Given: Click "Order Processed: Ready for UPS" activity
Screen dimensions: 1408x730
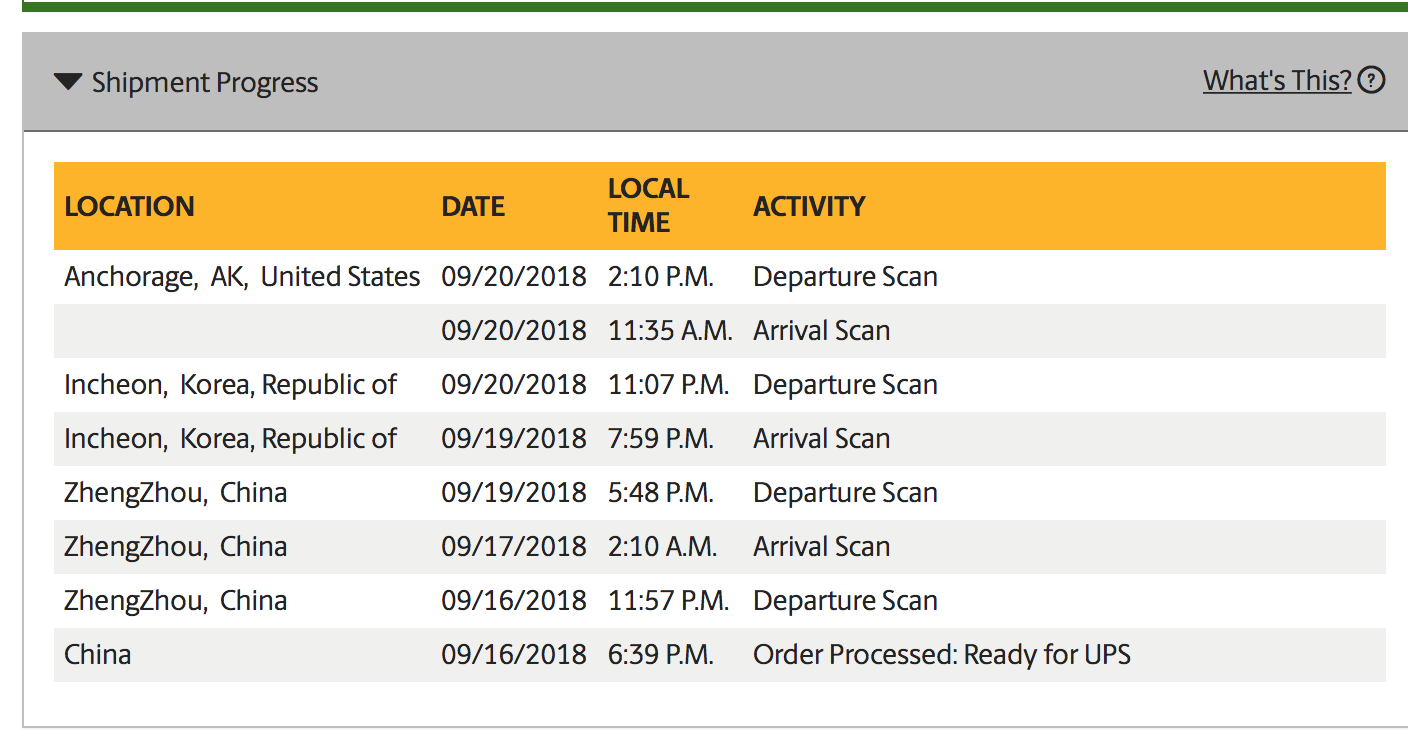Looking at the screenshot, I should [x=941, y=654].
